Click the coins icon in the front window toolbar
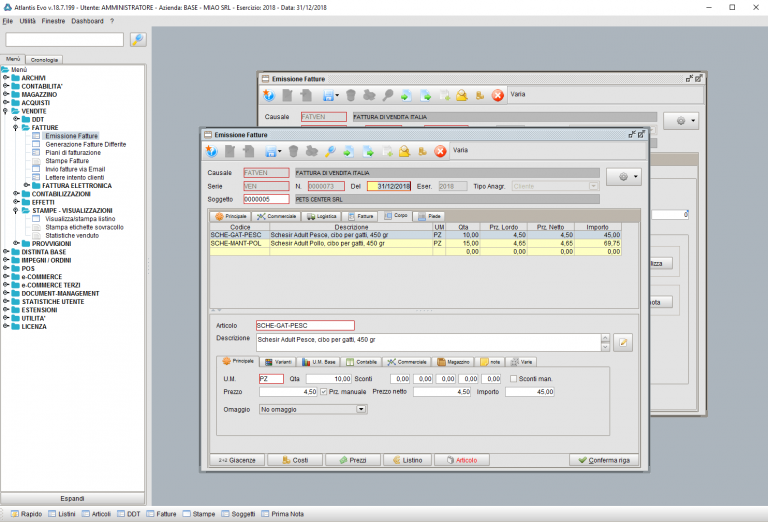Image resolution: width=768 pixels, height=522 pixels. click(422, 151)
